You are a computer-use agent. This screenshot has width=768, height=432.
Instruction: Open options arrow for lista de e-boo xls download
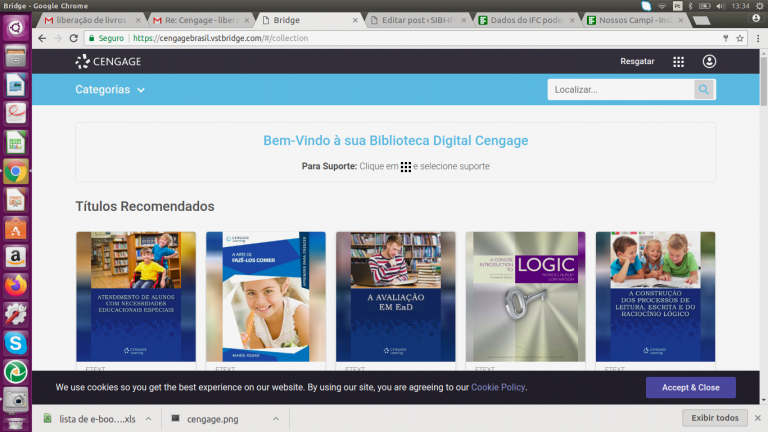coord(148,418)
